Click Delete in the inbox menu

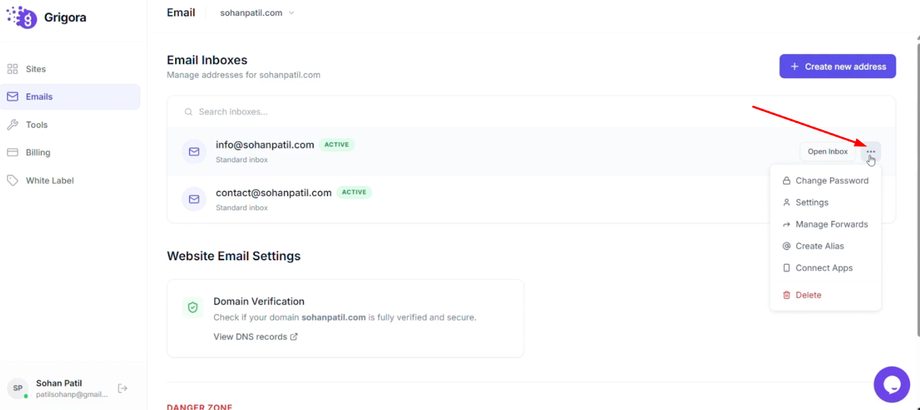[808, 295]
